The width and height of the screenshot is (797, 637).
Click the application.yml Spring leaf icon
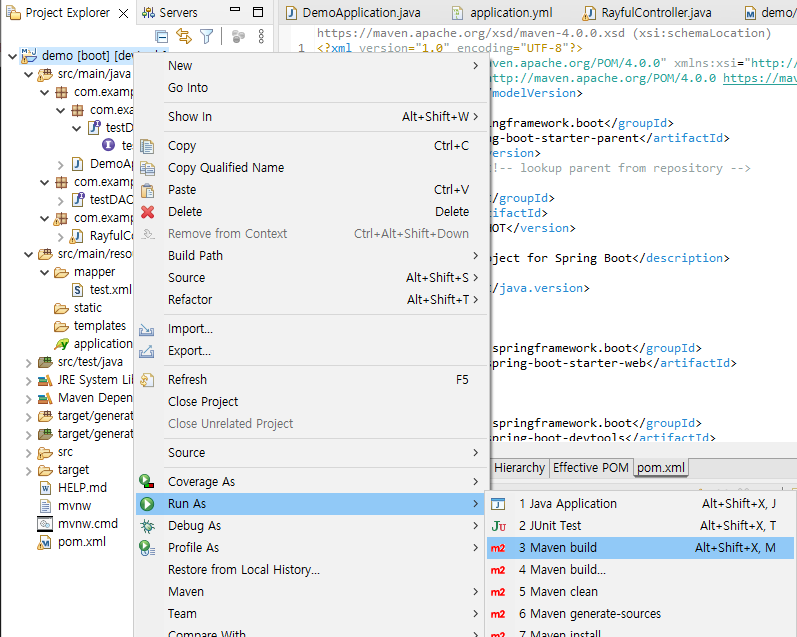click(x=62, y=344)
